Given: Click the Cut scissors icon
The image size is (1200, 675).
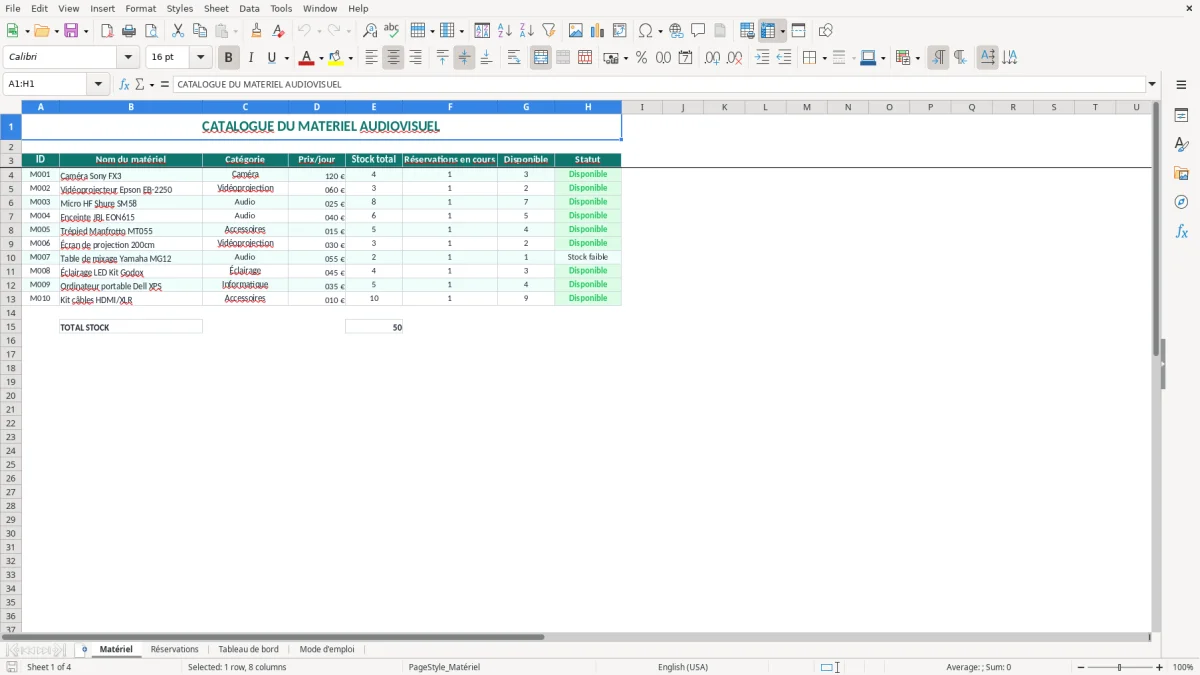Looking at the screenshot, I should 178,31.
